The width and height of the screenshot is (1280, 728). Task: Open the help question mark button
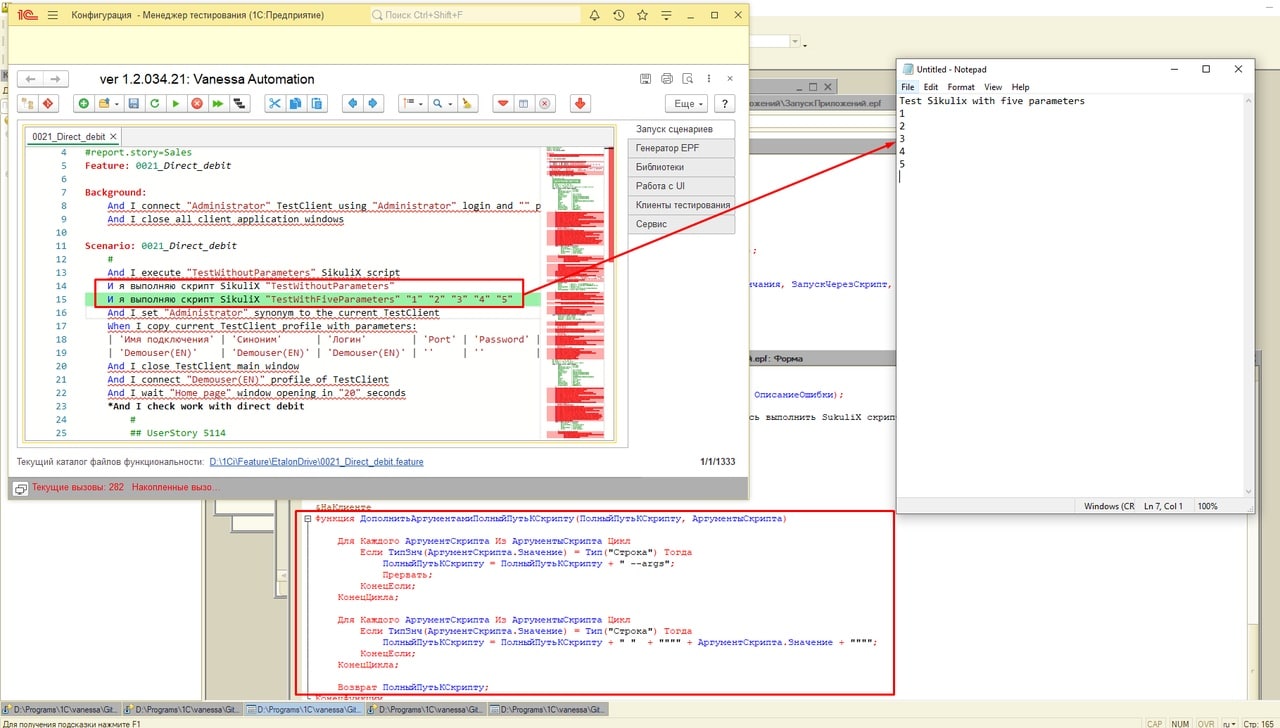pyautogui.click(x=725, y=103)
